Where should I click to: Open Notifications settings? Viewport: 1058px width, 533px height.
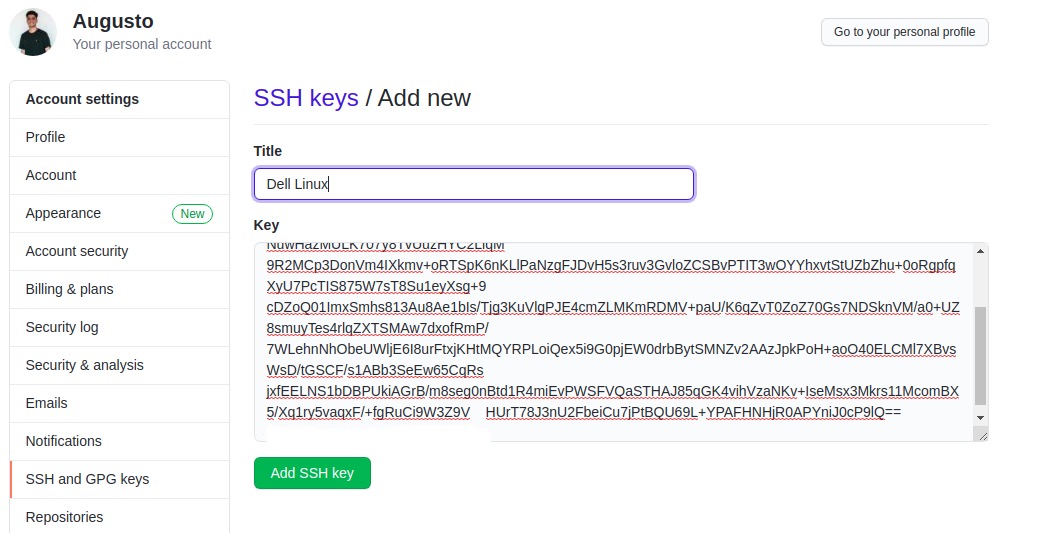coord(119,441)
